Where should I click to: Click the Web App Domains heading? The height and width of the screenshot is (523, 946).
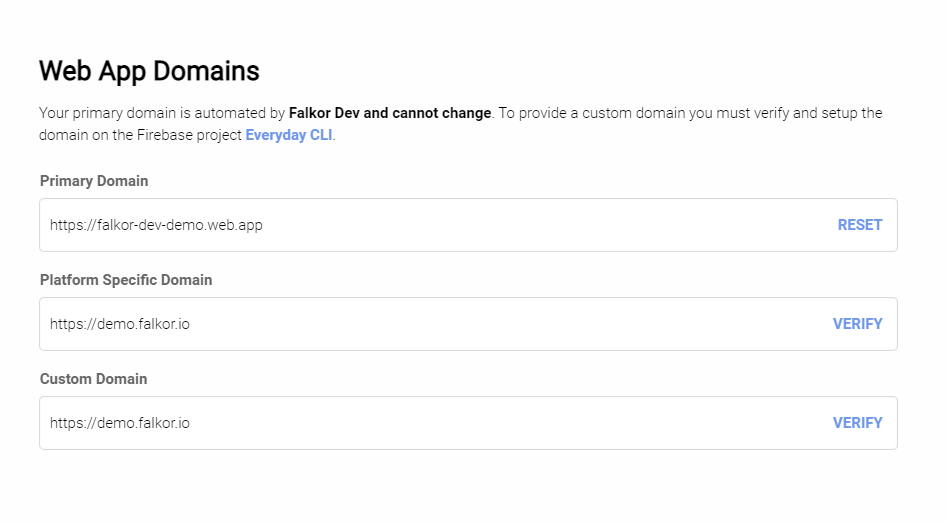149,71
